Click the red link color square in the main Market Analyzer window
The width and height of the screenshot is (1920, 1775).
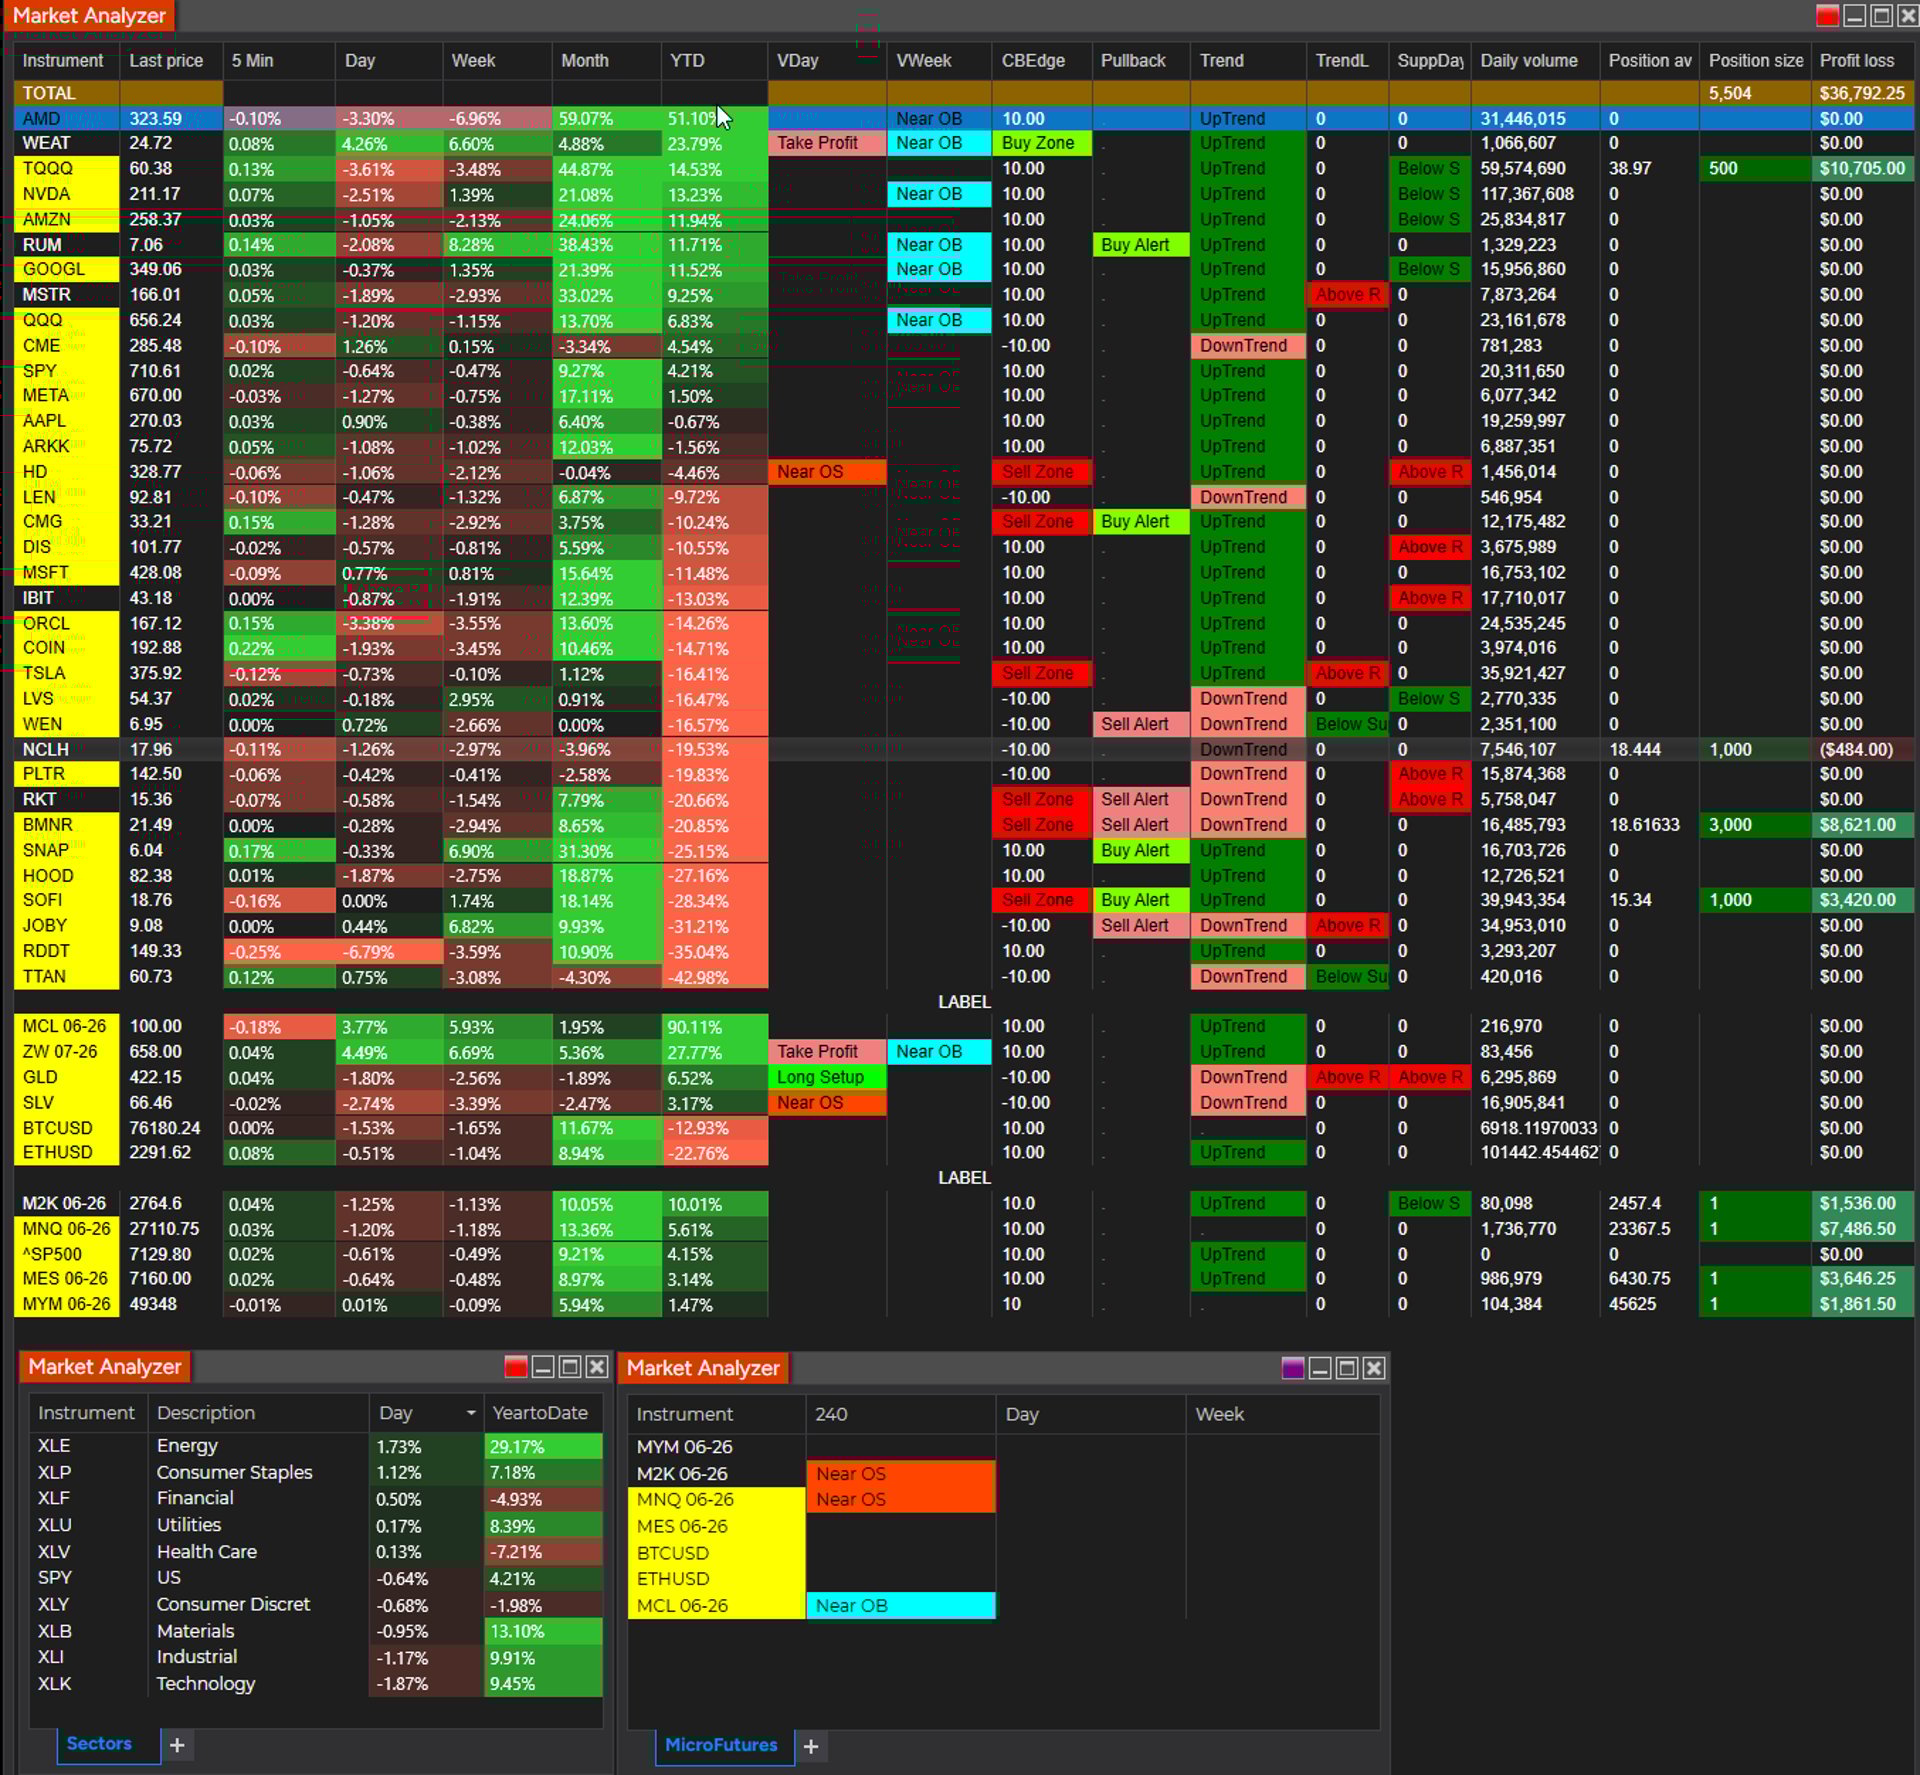(1827, 16)
